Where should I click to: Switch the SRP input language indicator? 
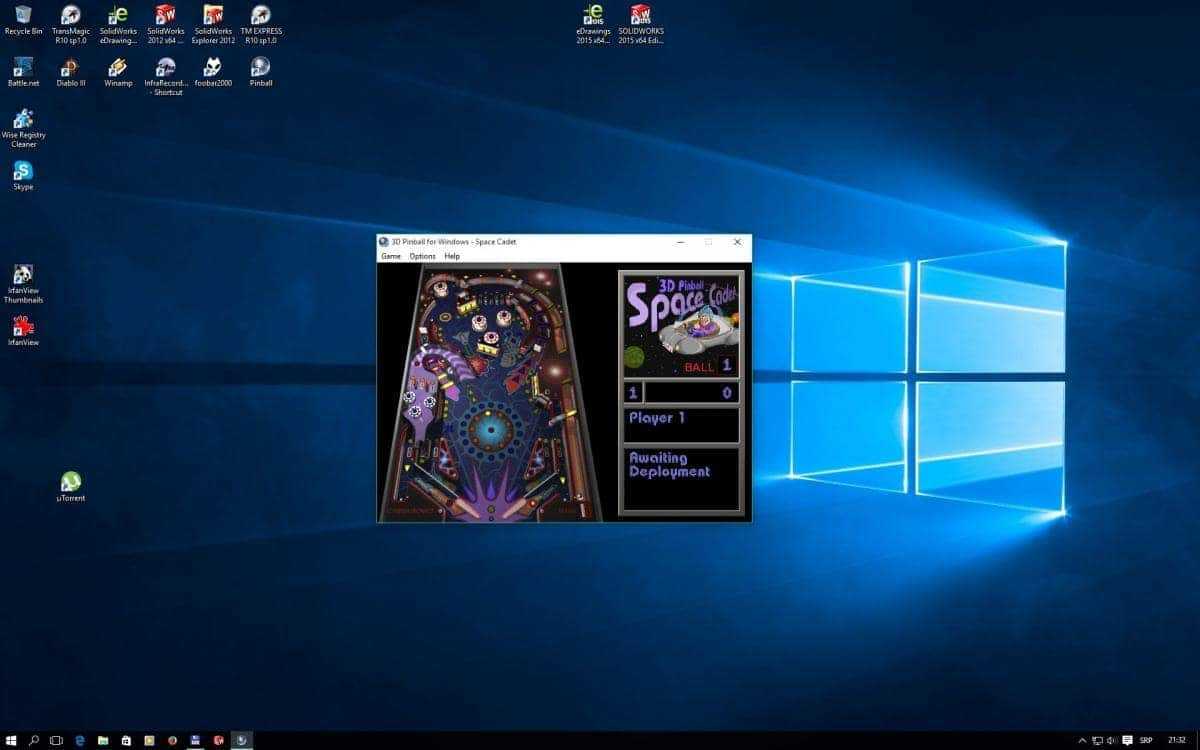point(1146,740)
